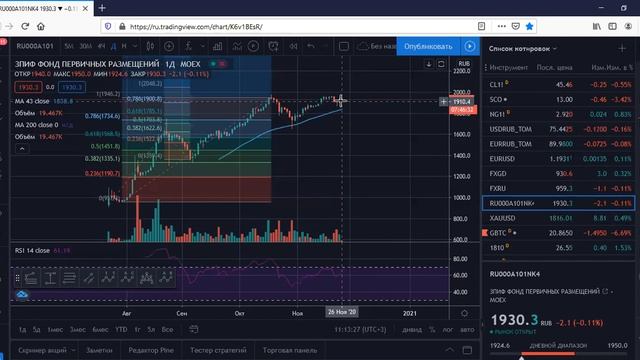
Task: Maximize the bottom panel
Action: [467, 350]
